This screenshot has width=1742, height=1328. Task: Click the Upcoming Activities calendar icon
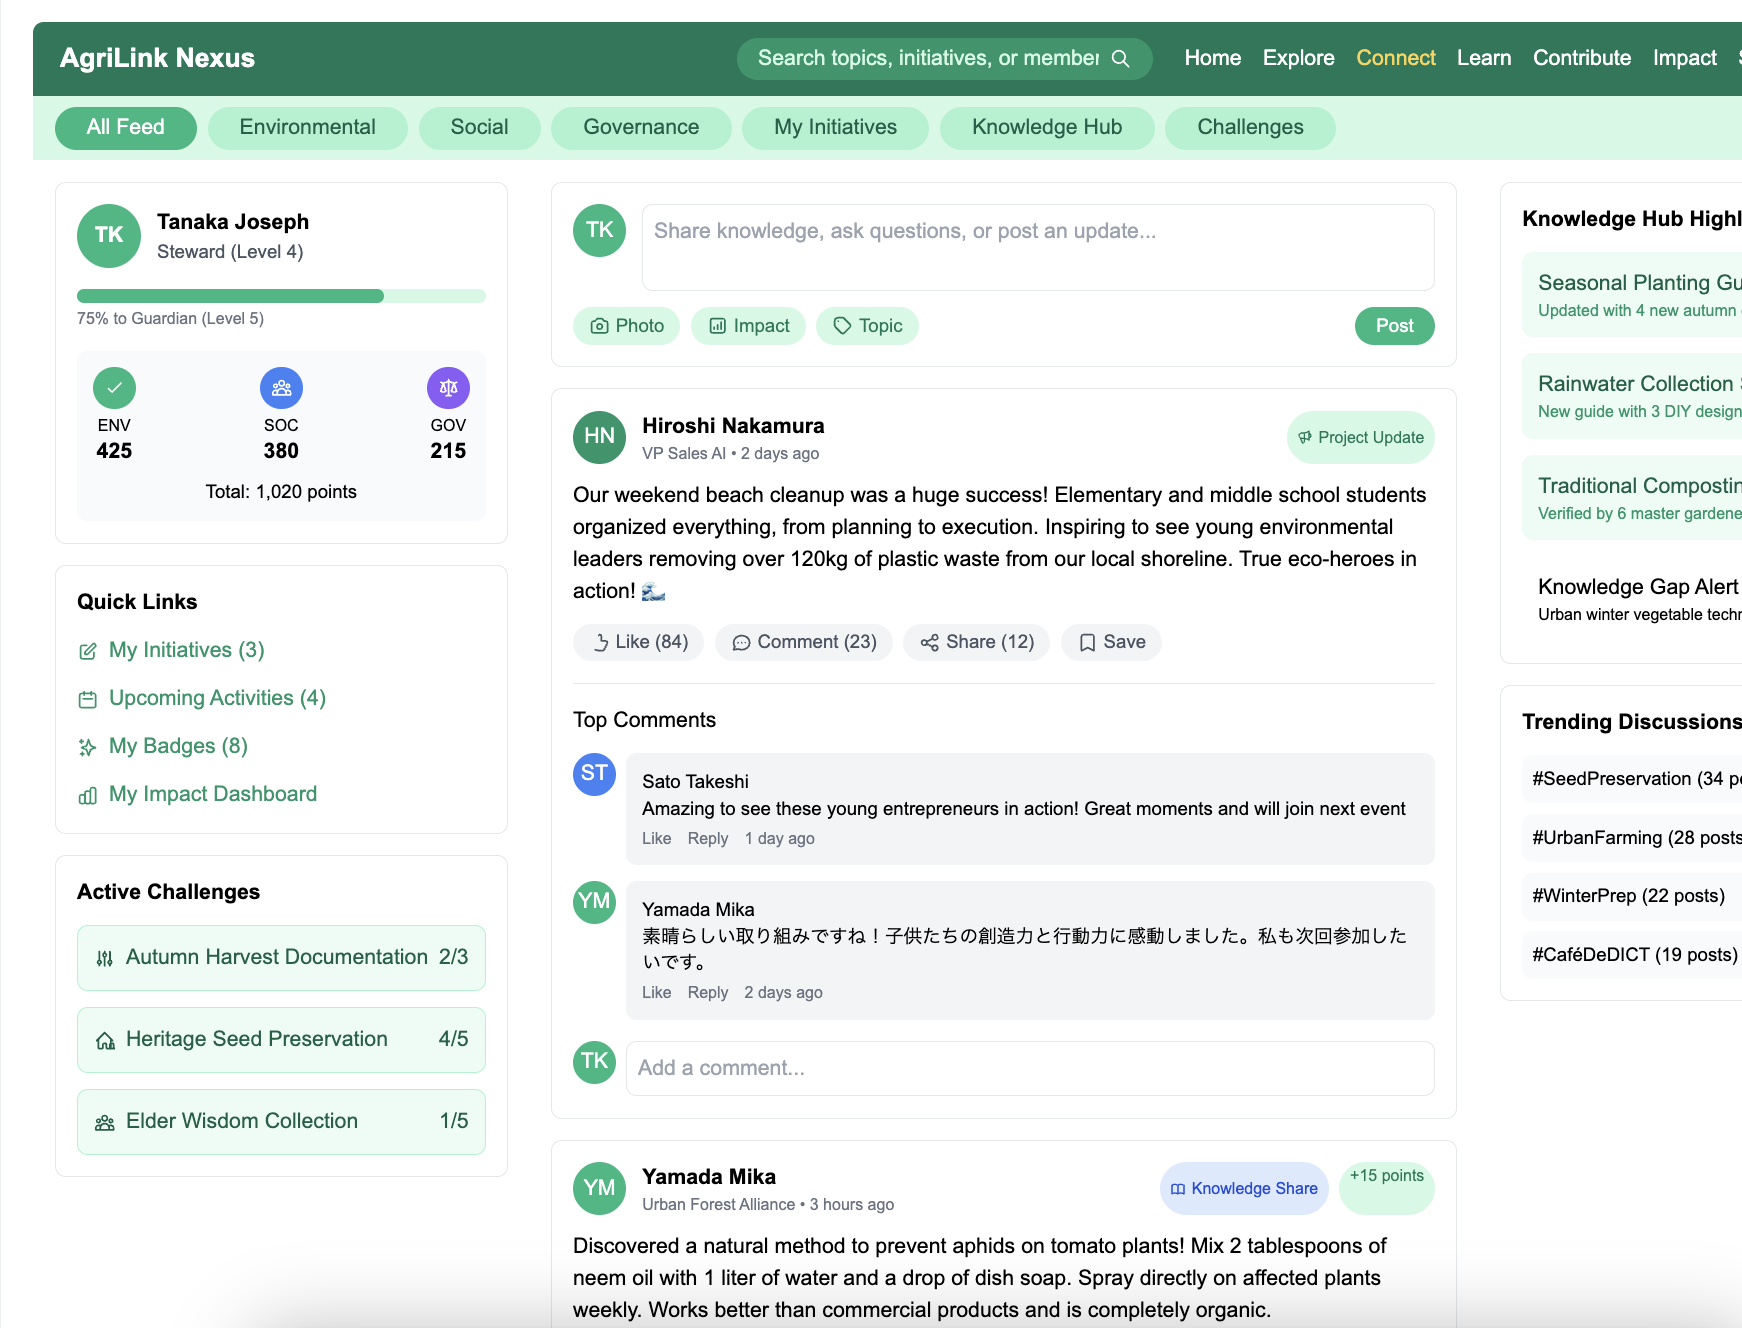click(x=88, y=699)
